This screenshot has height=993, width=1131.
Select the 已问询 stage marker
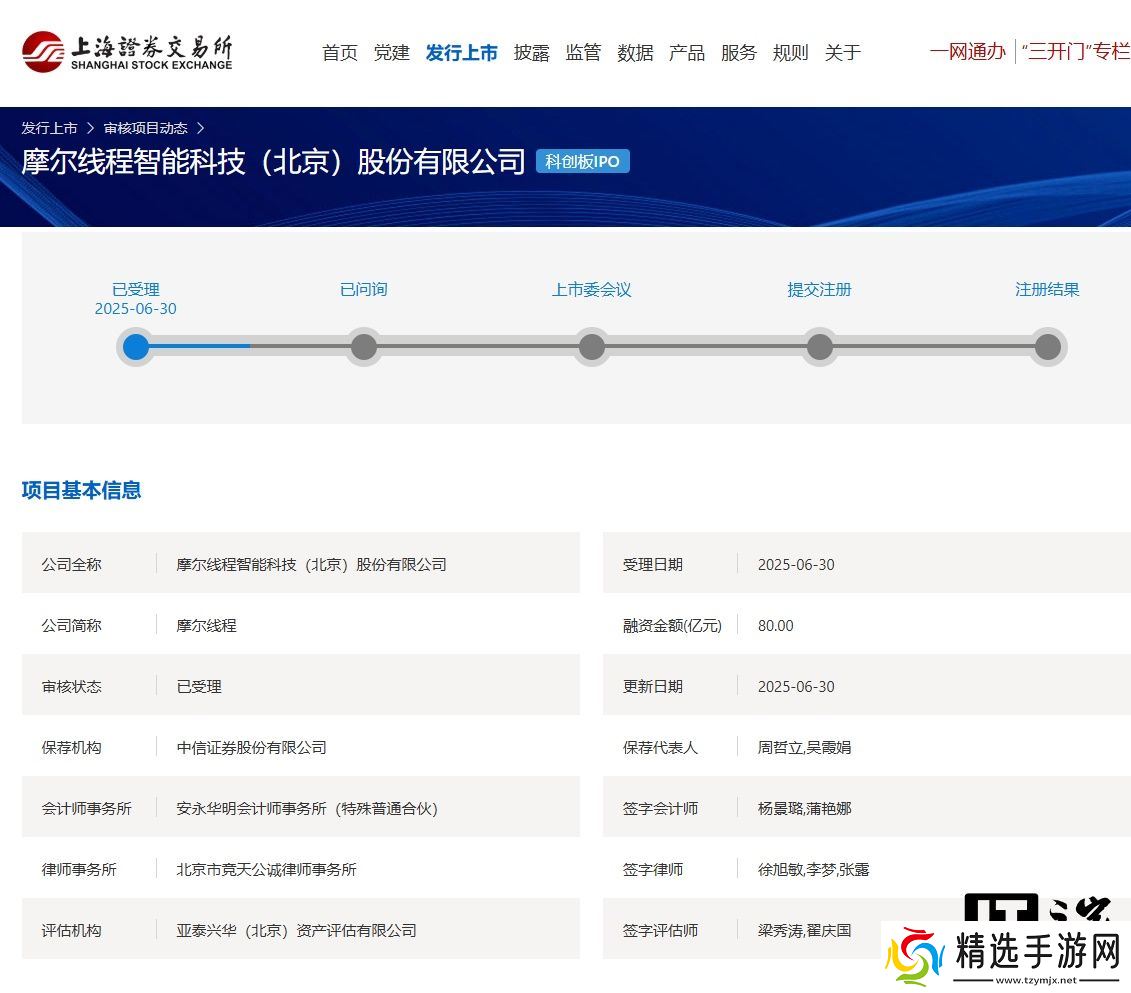[x=364, y=347]
